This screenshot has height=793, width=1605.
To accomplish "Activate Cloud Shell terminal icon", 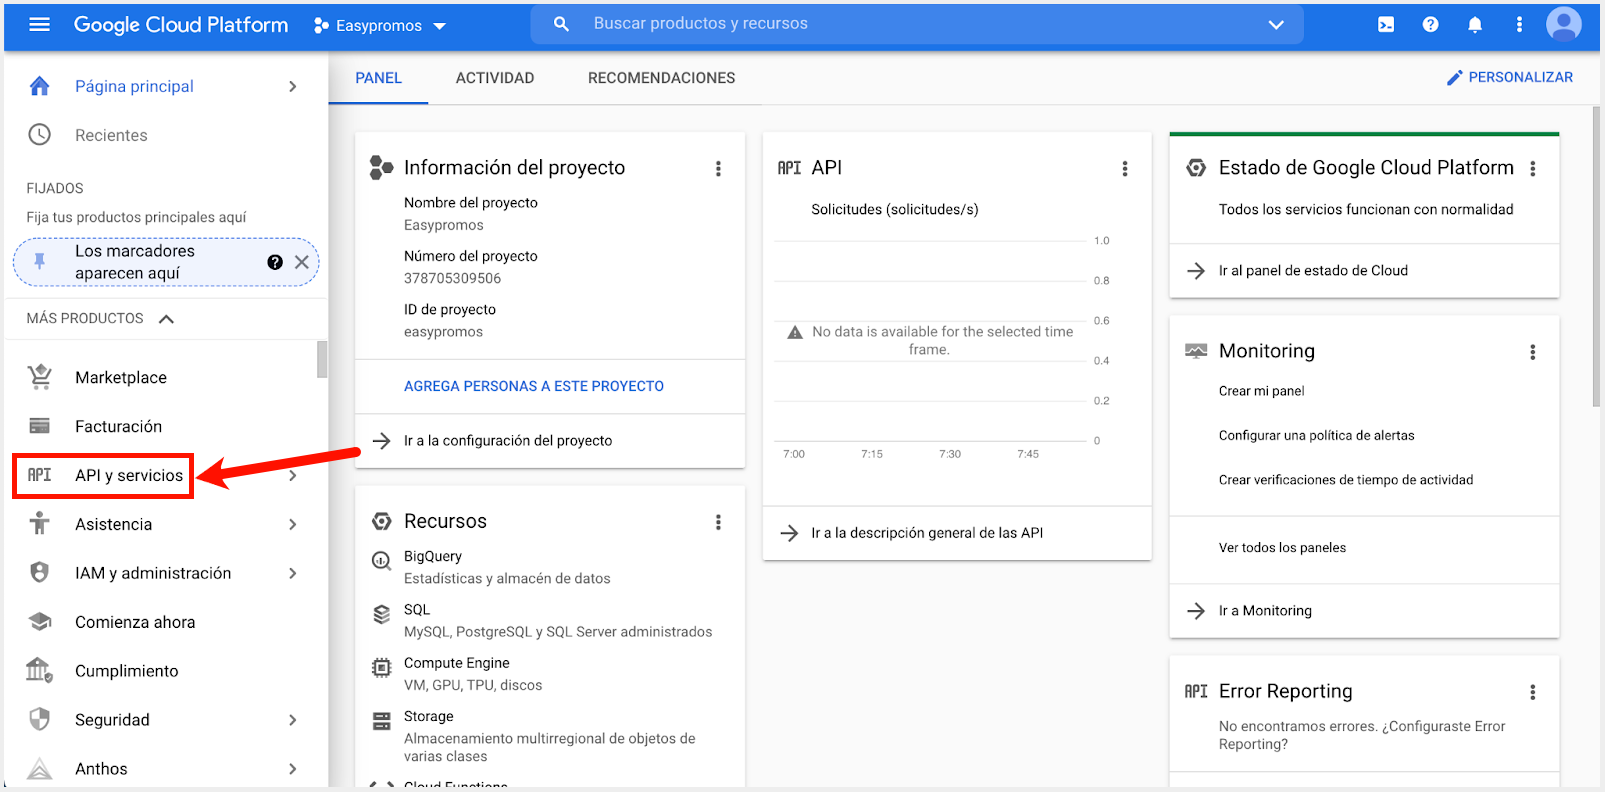I will coord(1386,24).
